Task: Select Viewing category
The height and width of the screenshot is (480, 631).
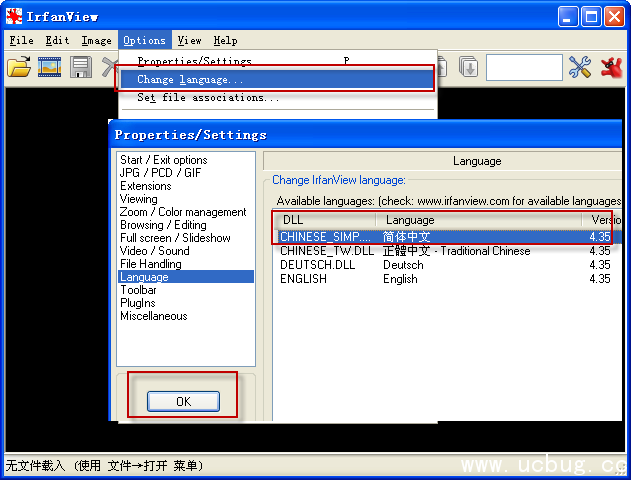Action: (138, 199)
